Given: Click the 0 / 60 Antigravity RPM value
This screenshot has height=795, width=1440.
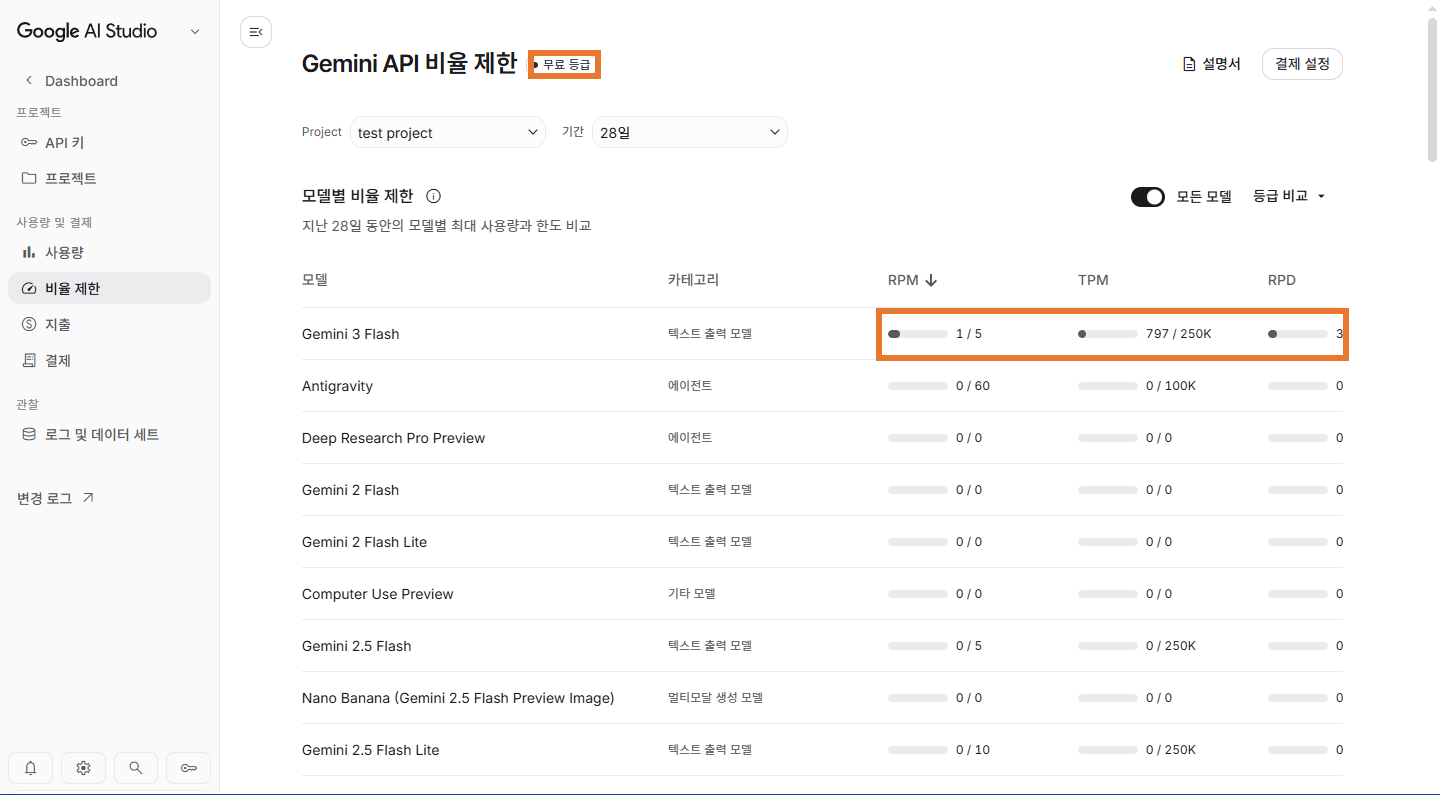Looking at the screenshot, I should 973,386.
